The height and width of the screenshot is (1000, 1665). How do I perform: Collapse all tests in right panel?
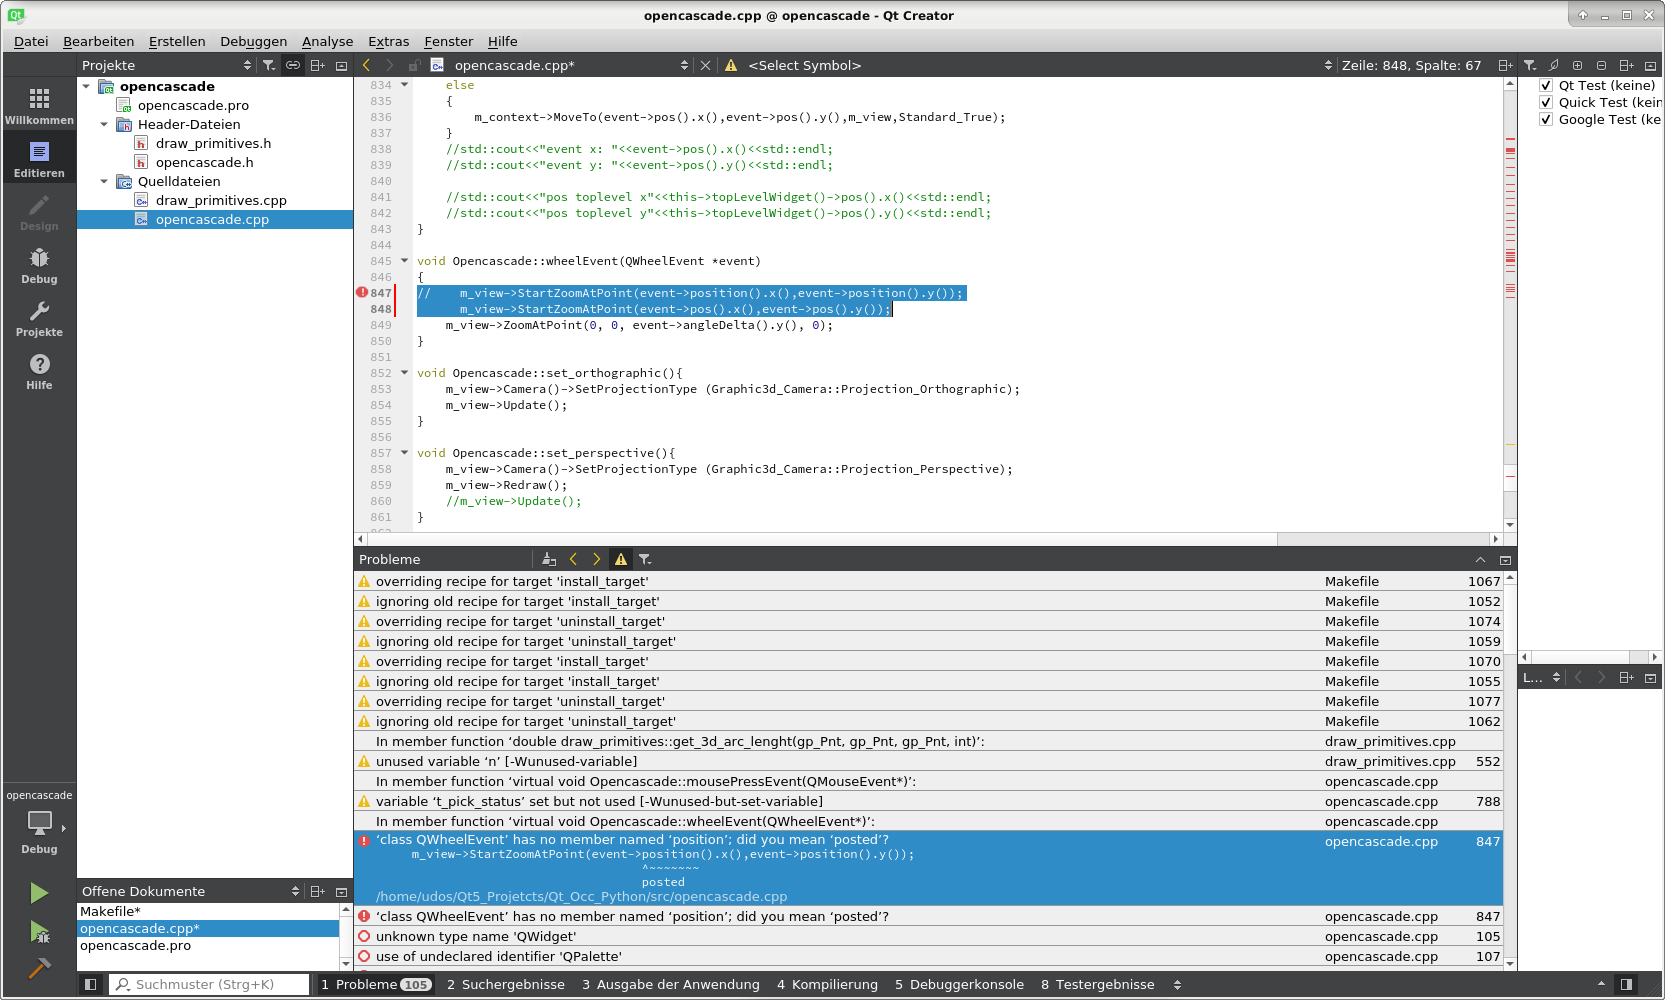[1602, 65]
